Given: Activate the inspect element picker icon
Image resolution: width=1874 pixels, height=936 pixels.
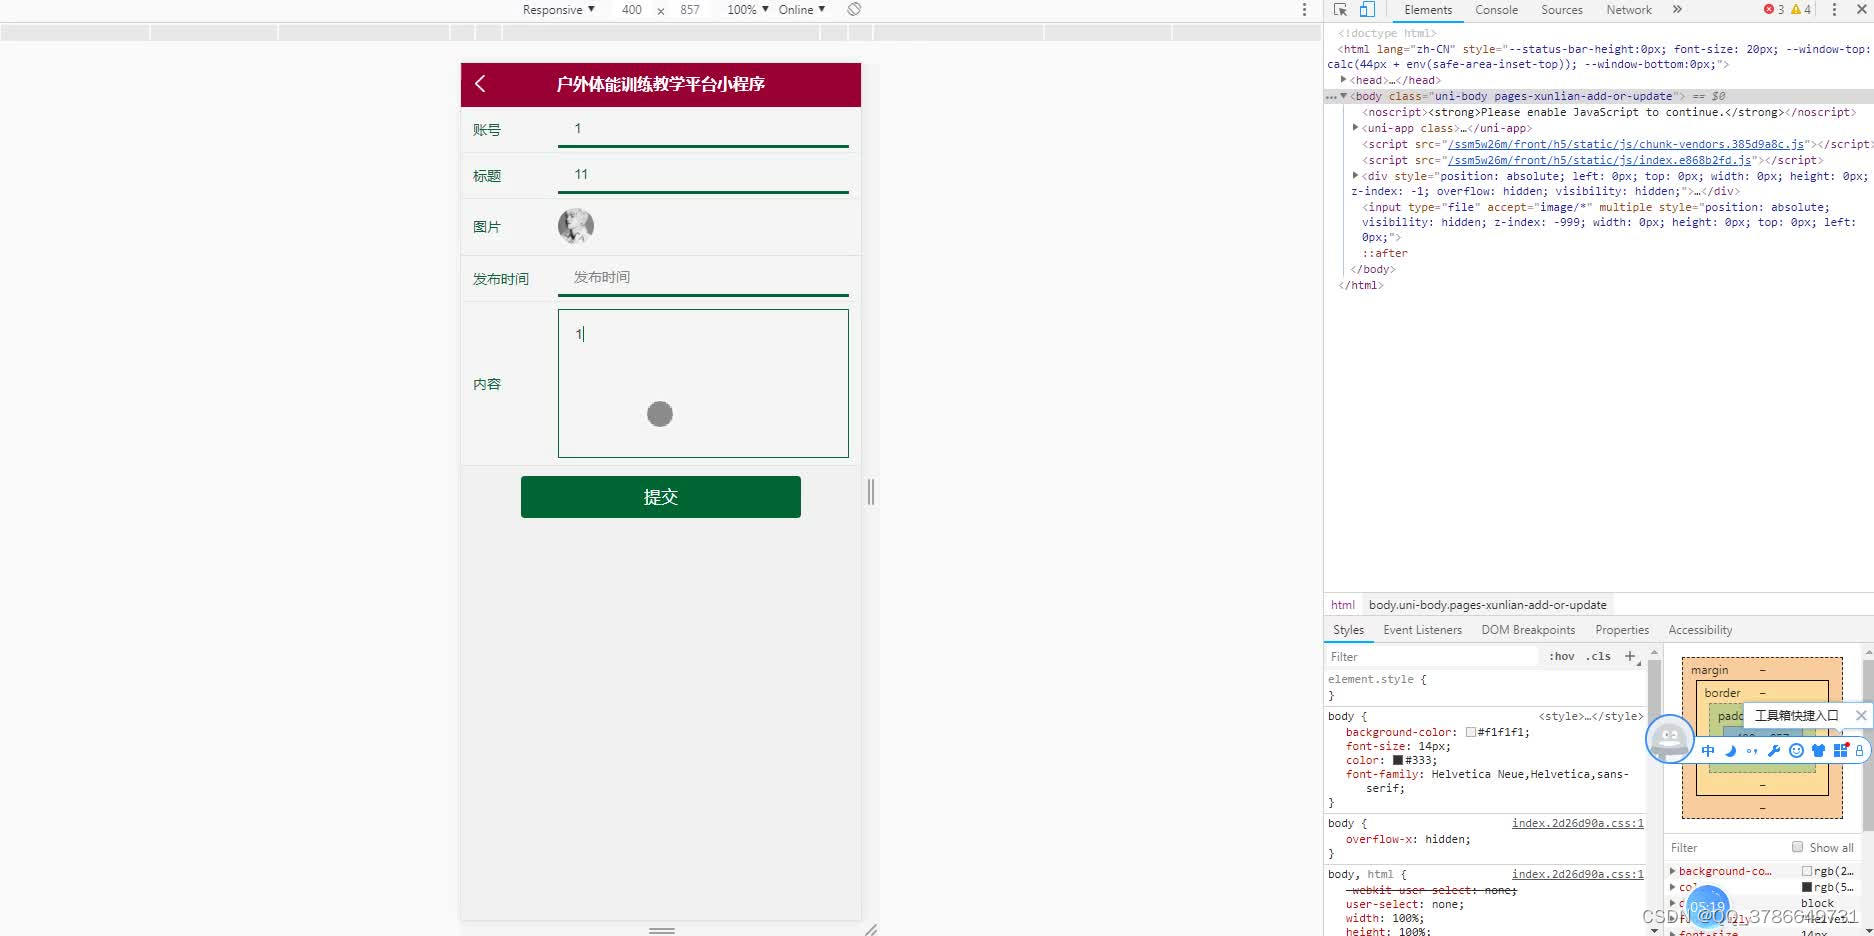Looking at the screenshot, I should 1340,9.
